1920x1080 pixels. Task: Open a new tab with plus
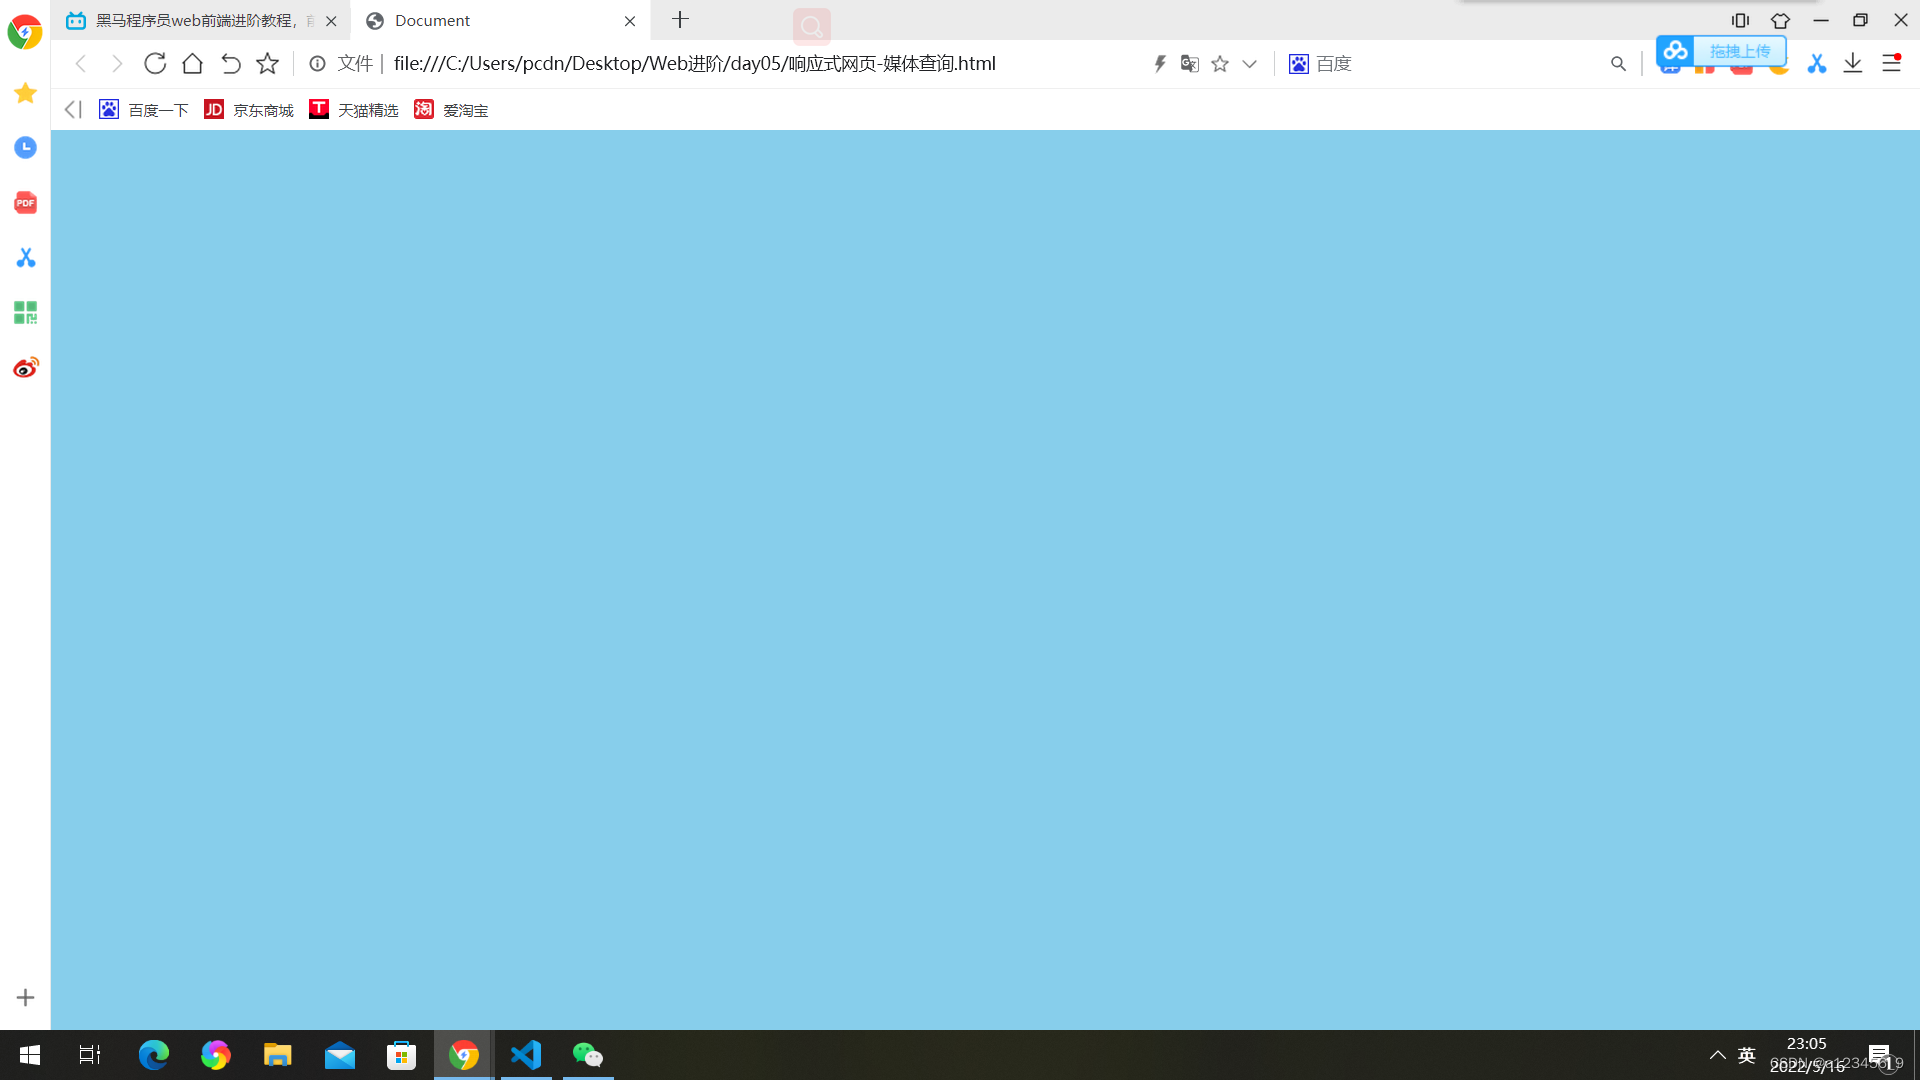pos(681,20)
